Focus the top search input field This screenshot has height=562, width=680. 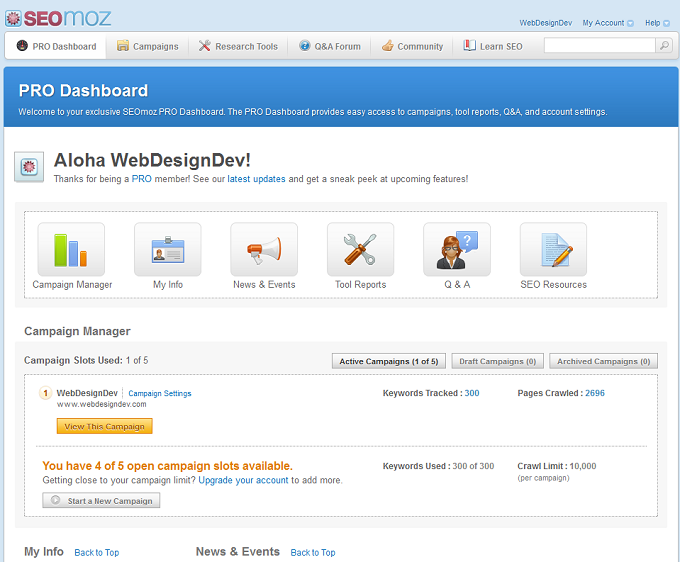(599, 45)
